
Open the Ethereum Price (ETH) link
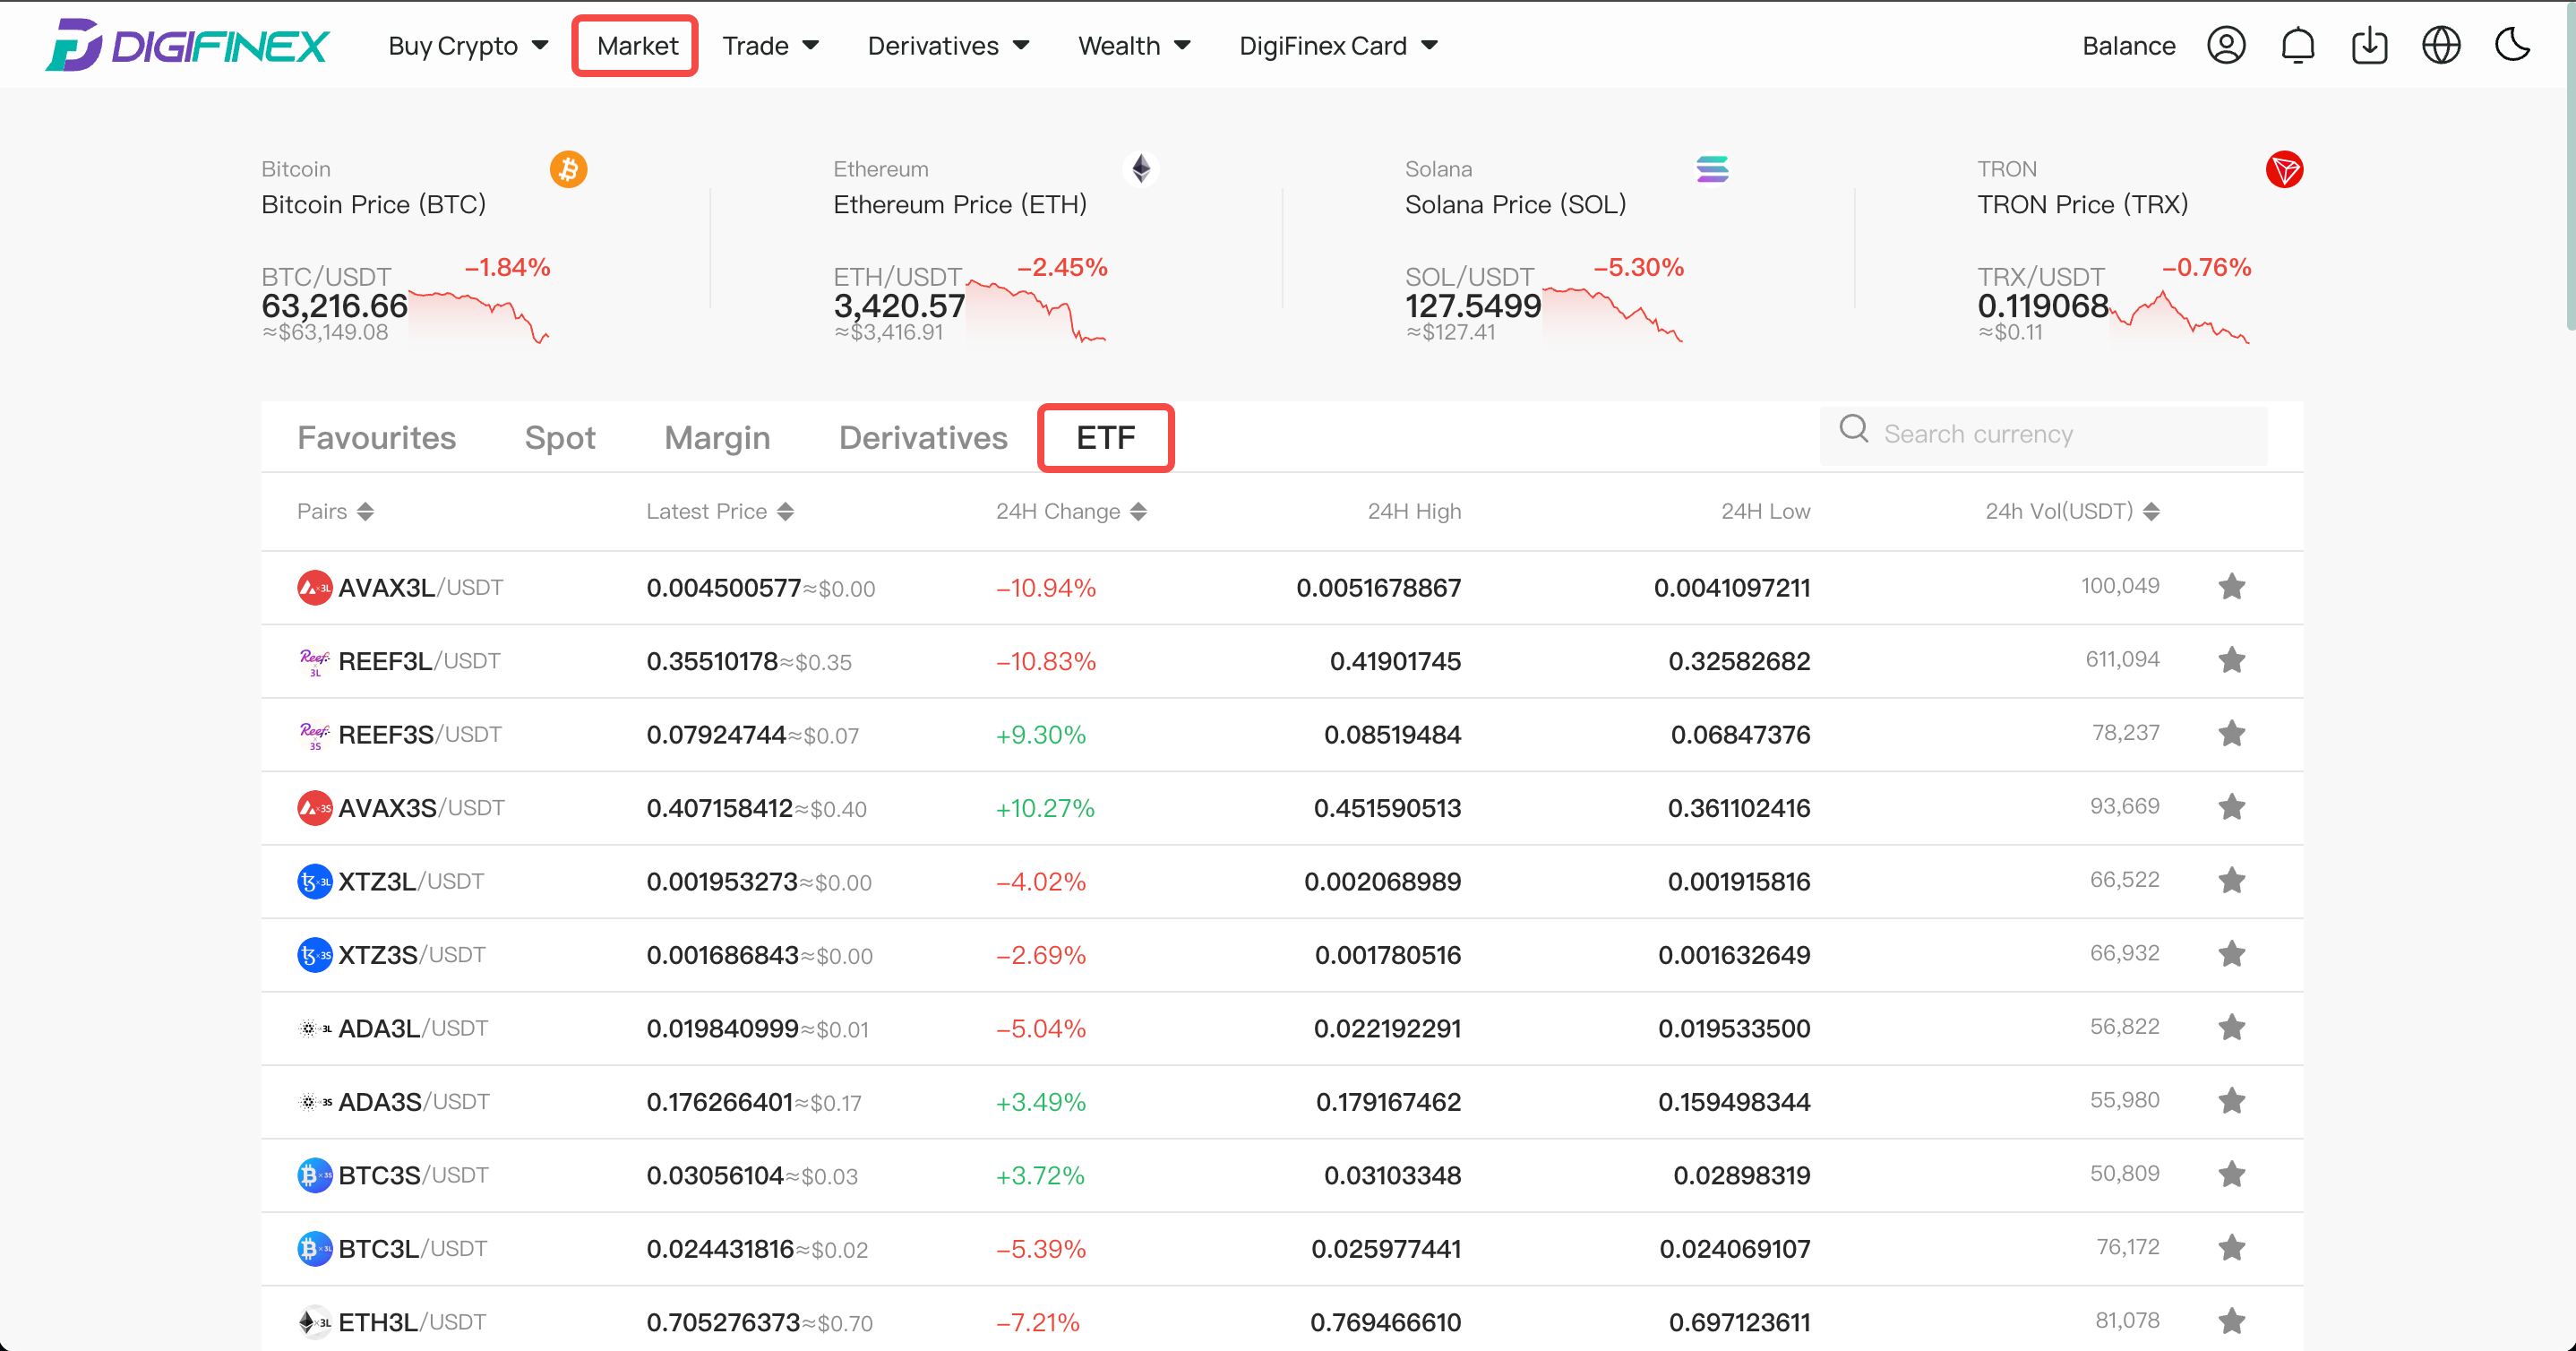tap(959, 204)
